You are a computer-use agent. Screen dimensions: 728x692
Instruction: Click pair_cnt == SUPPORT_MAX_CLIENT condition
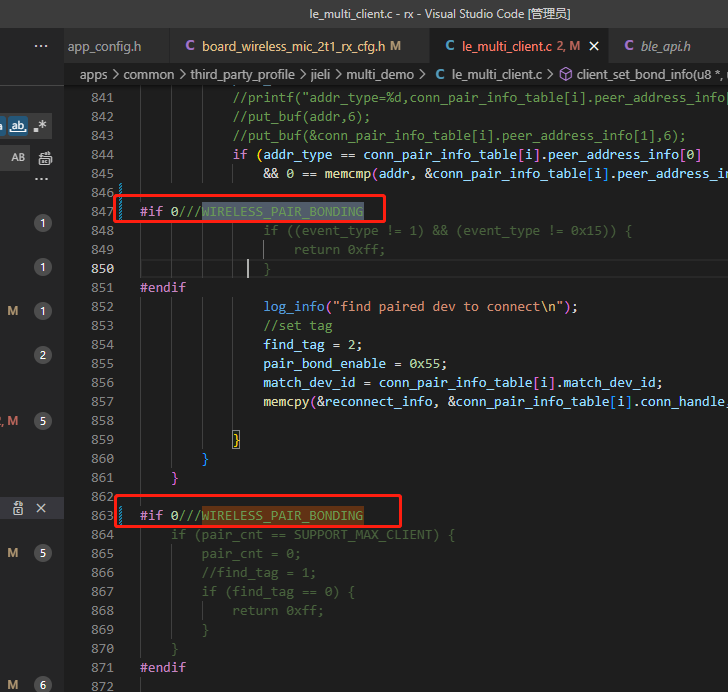[x=313, y=535]
